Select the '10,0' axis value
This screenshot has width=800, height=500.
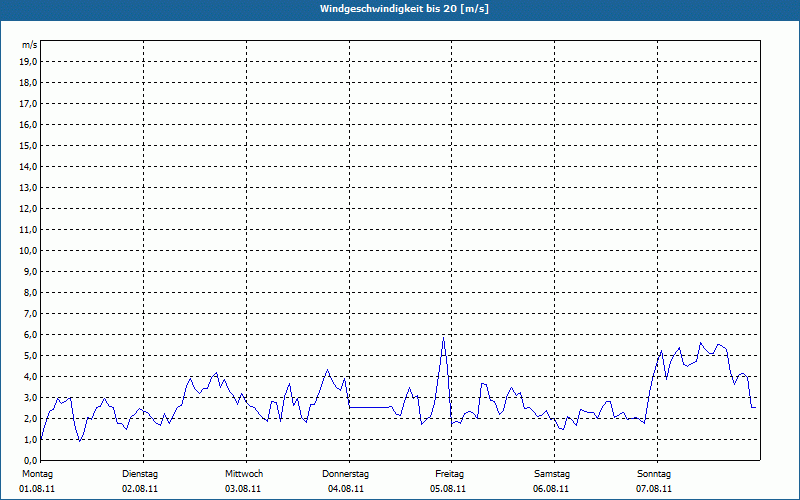click(x=28, y=251)
